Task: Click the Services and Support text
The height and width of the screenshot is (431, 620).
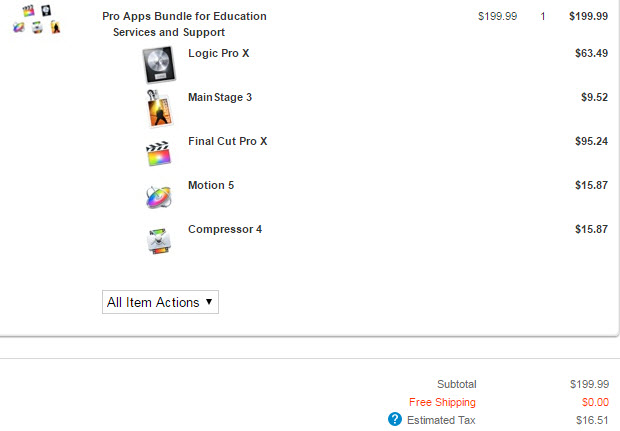Action: (169, 32)
